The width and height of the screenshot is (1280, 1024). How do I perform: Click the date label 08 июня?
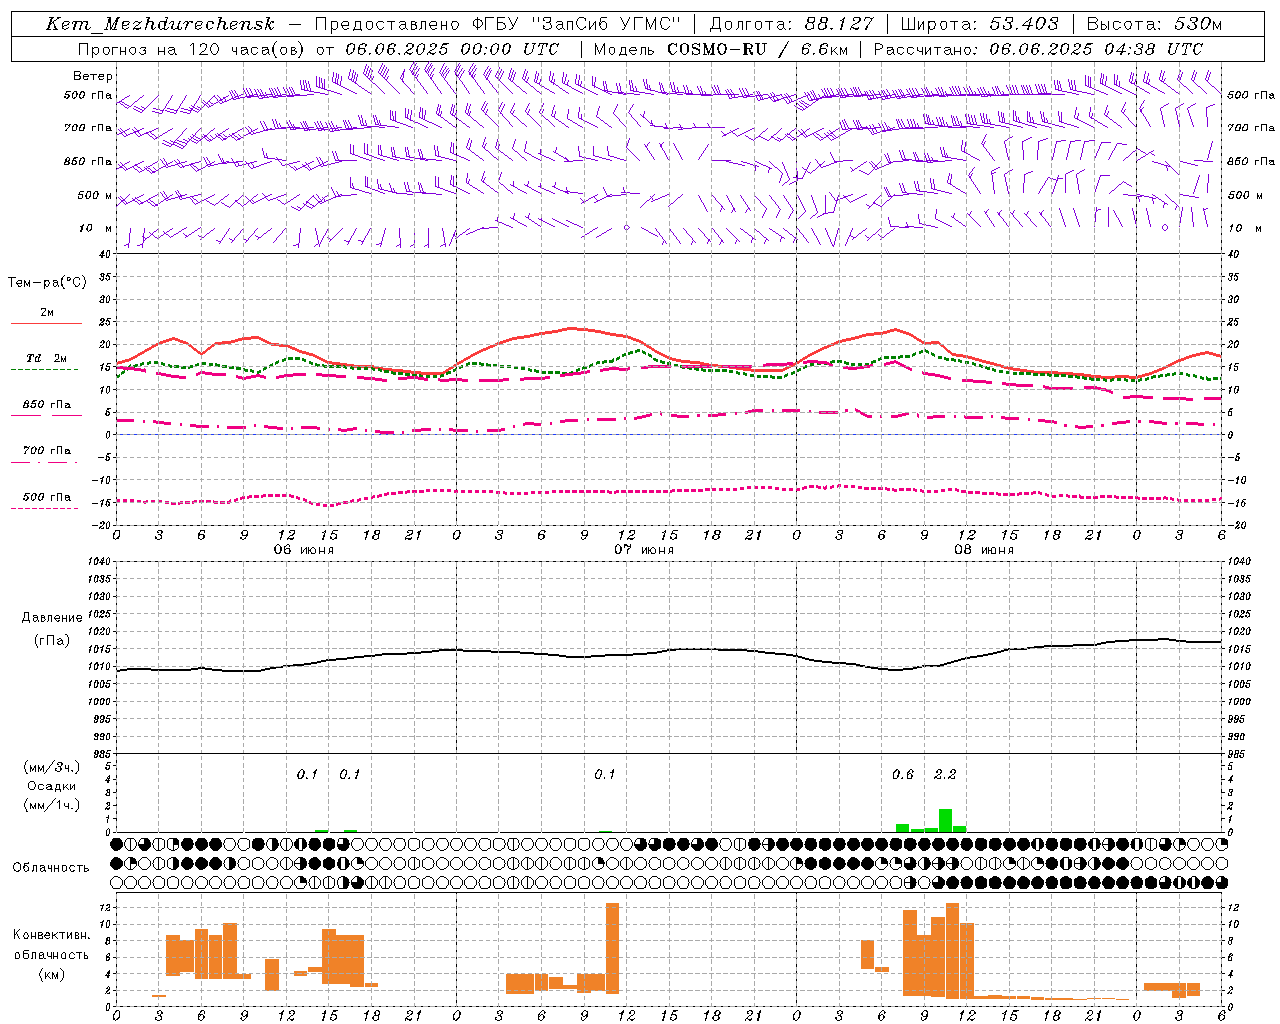984,550
